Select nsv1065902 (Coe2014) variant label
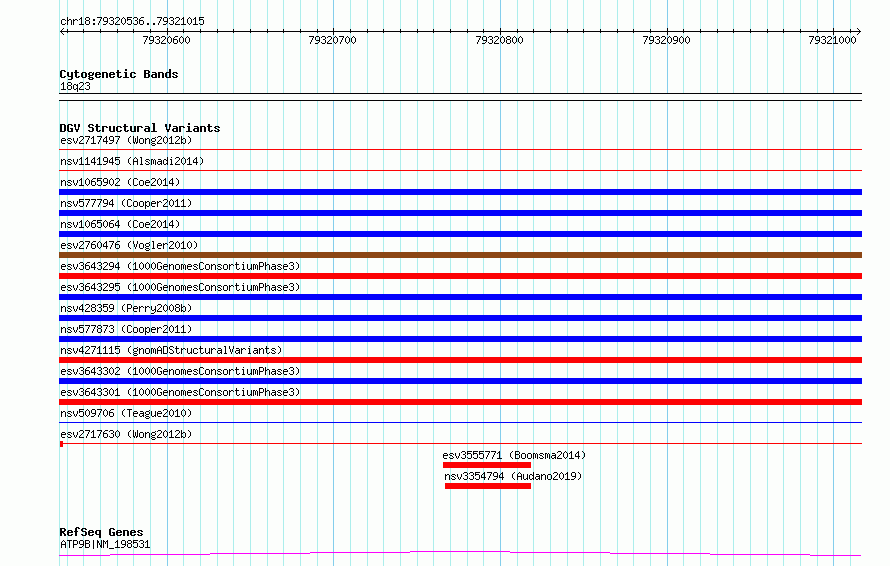The image size is (890, 566). (120, 182)
